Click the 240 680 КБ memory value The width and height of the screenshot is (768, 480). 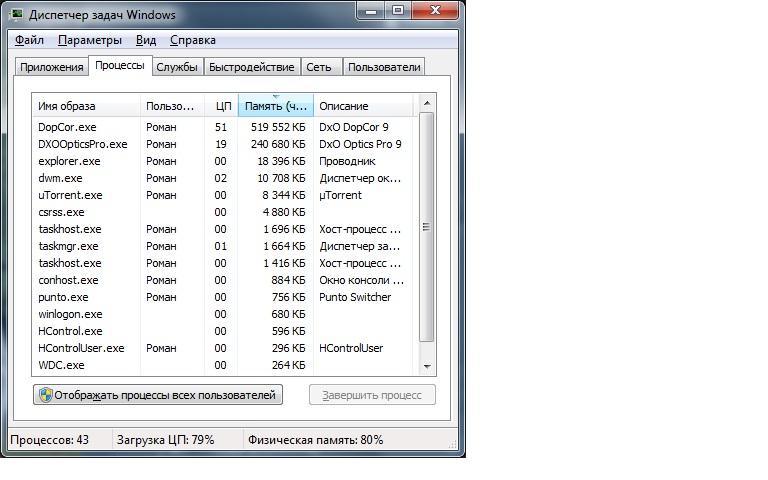[x=278, y=144]
